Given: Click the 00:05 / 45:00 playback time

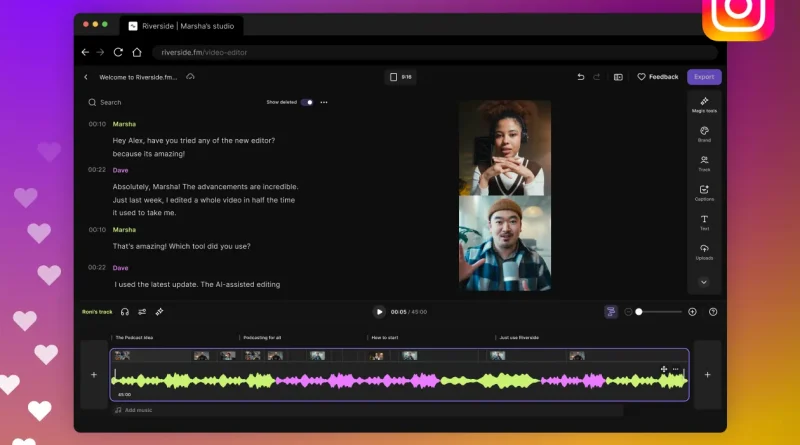Looking at the screenshot, I should [x=409, y=312].
